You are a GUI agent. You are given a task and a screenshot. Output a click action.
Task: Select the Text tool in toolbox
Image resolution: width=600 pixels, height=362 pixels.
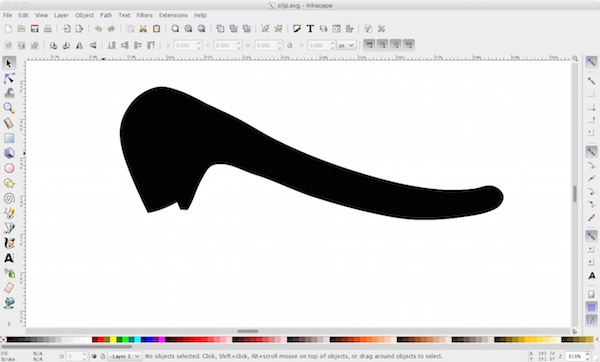tap(9, 258)
